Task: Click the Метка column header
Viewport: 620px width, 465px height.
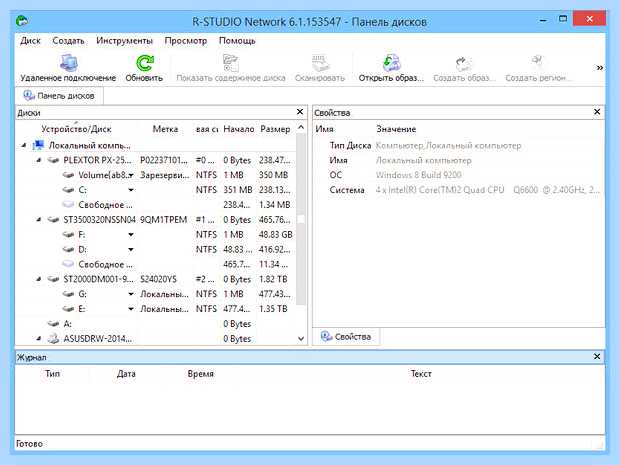Action: 165,129
